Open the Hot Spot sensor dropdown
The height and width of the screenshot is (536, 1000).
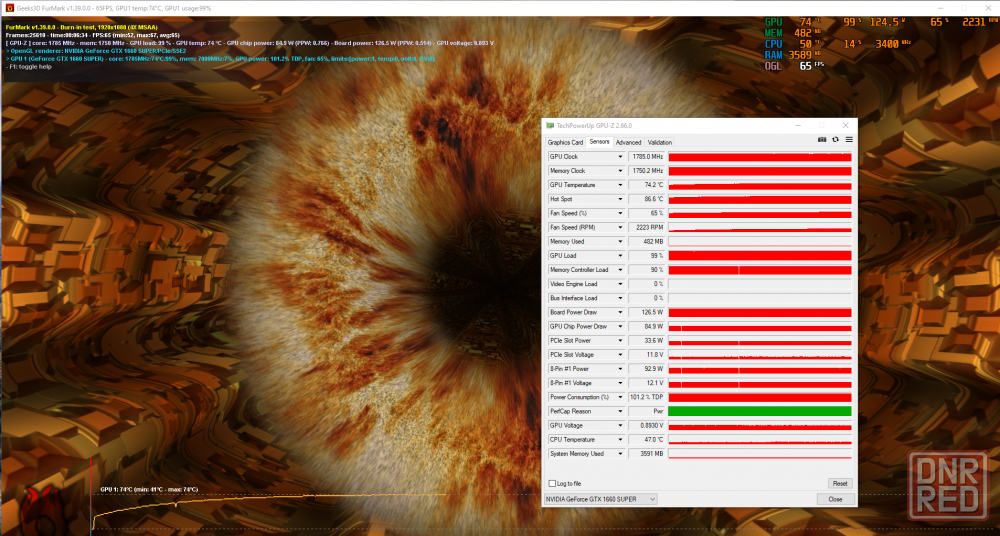pyautogui.click(x=619, y=199)
